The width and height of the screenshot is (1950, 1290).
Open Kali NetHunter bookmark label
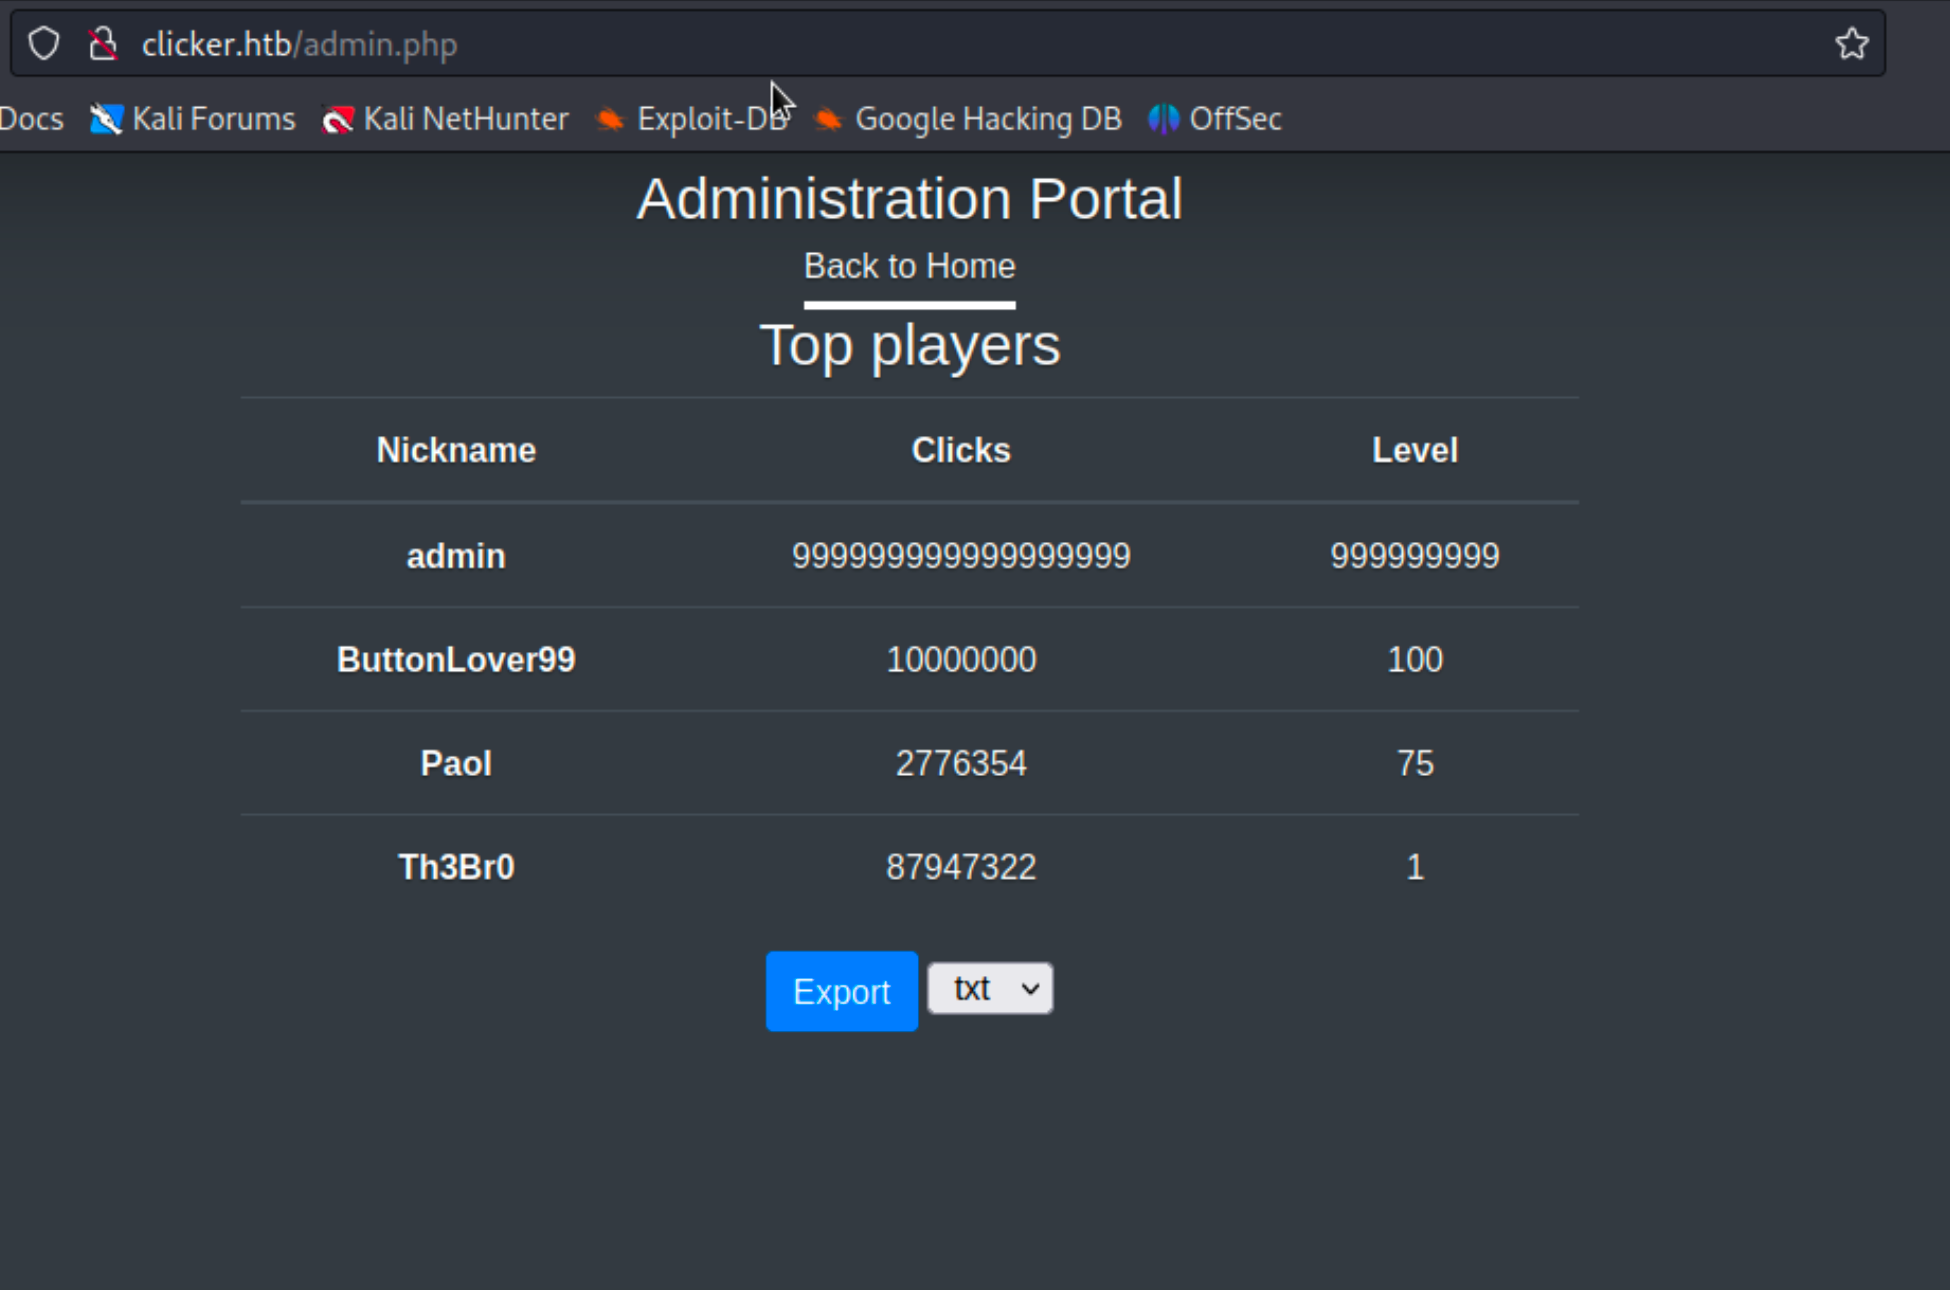click(x=465, y=119)
